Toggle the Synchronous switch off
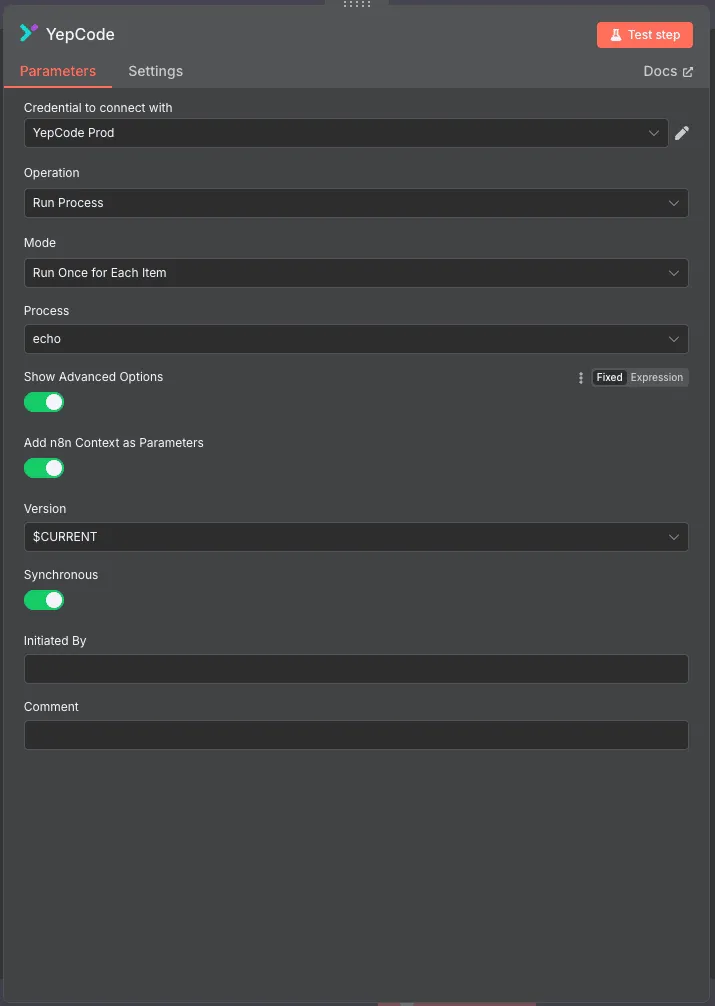The width and height of the screenshot is (715, 1006). tap(44, 600)
